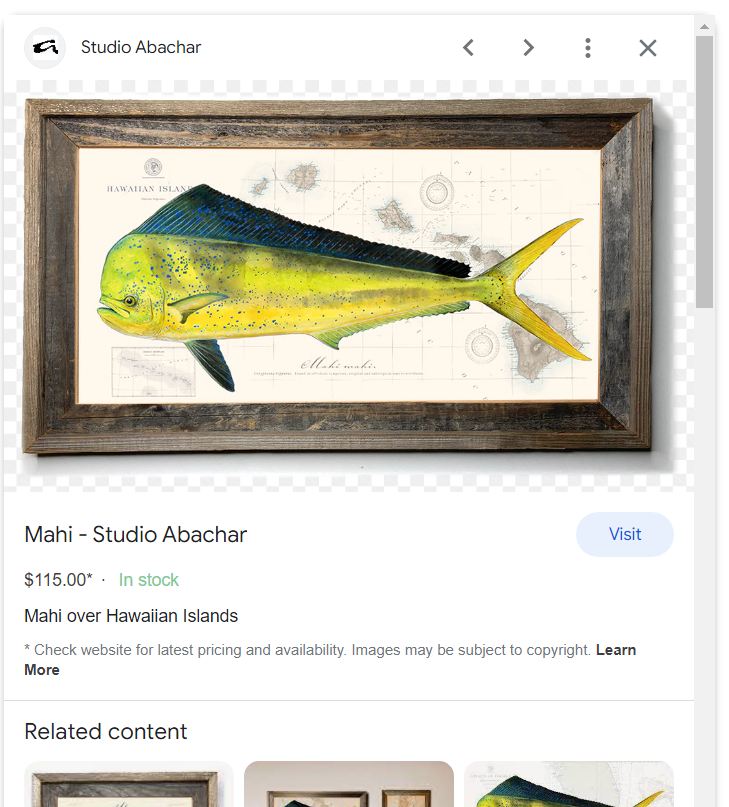729x807 pixels.
Task: Click the Visit button
Action: pyautogui.click(x=624, y=534)
